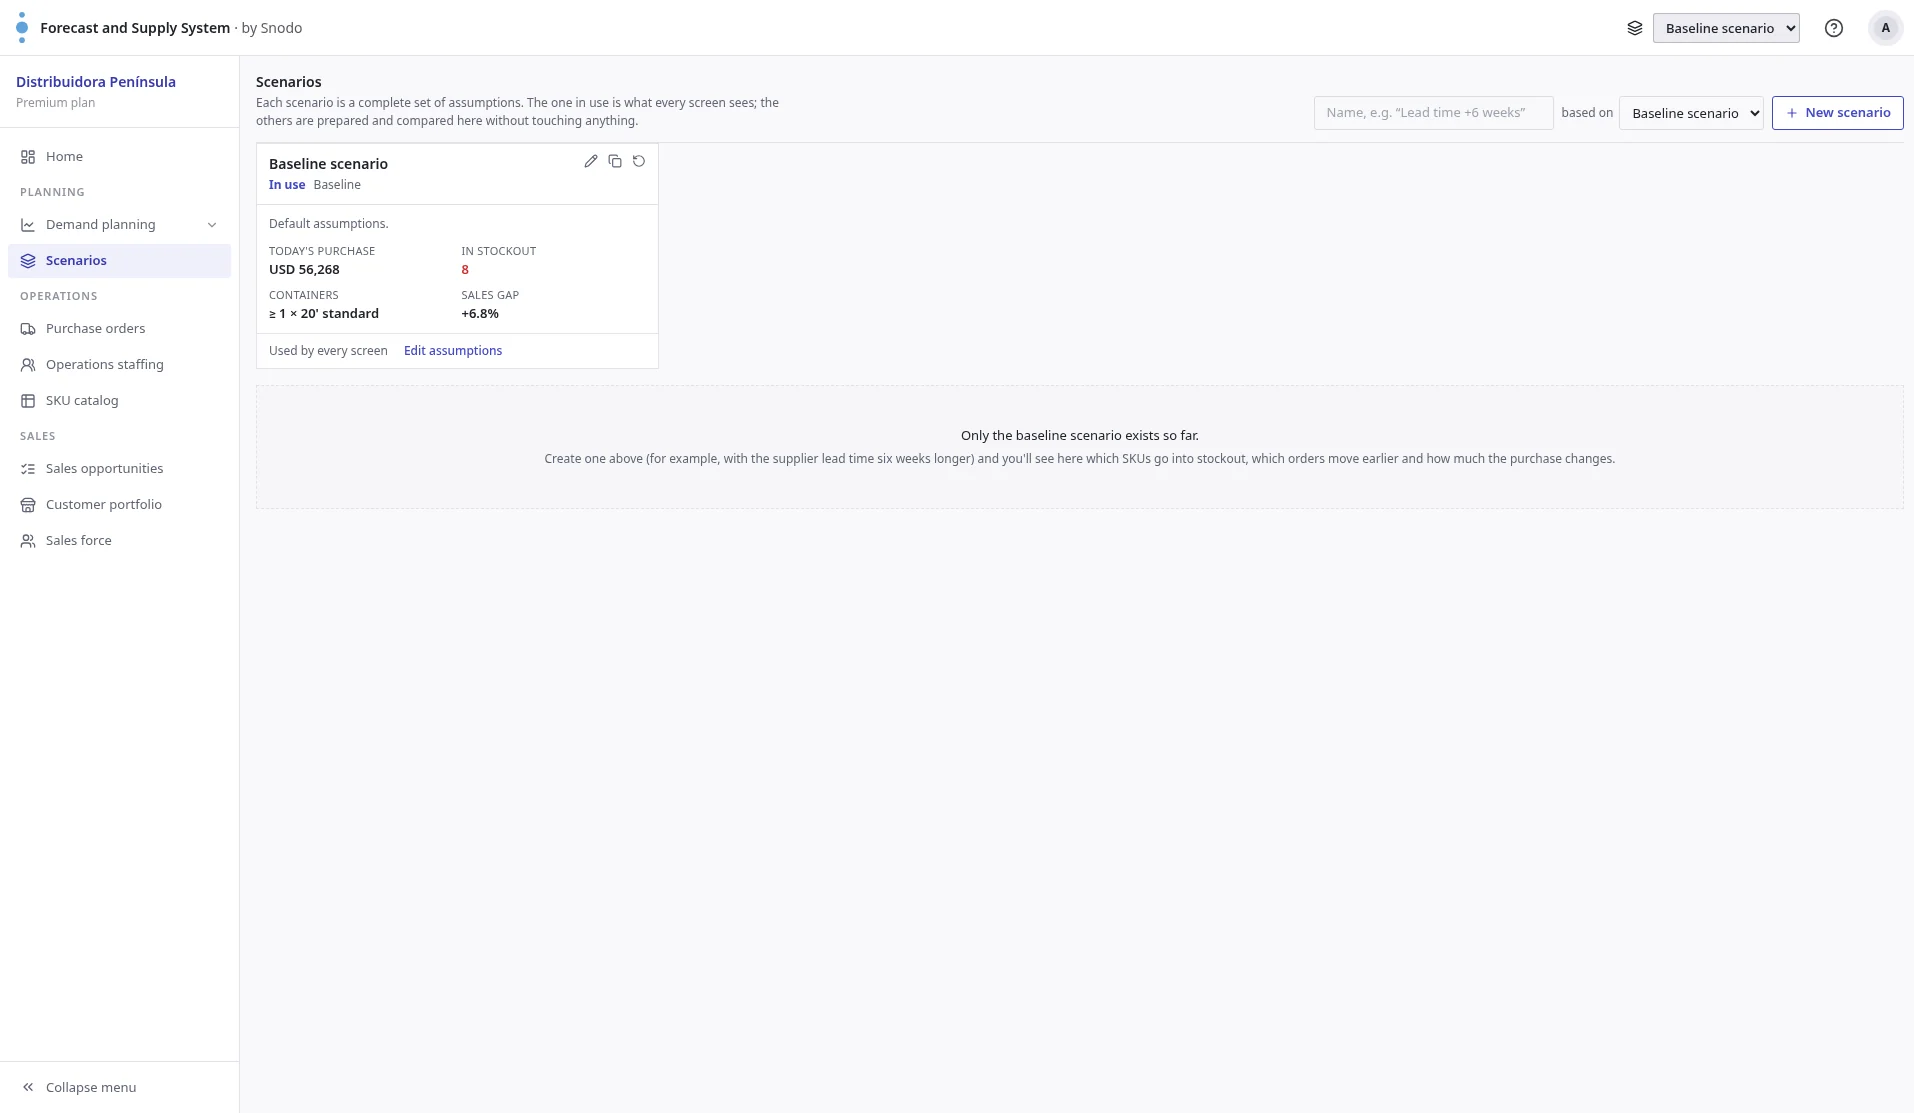Go to Home via its grid icon
Image resolution: width=1914 pixels, height=1113 pixels.
[x=28, y=157]
